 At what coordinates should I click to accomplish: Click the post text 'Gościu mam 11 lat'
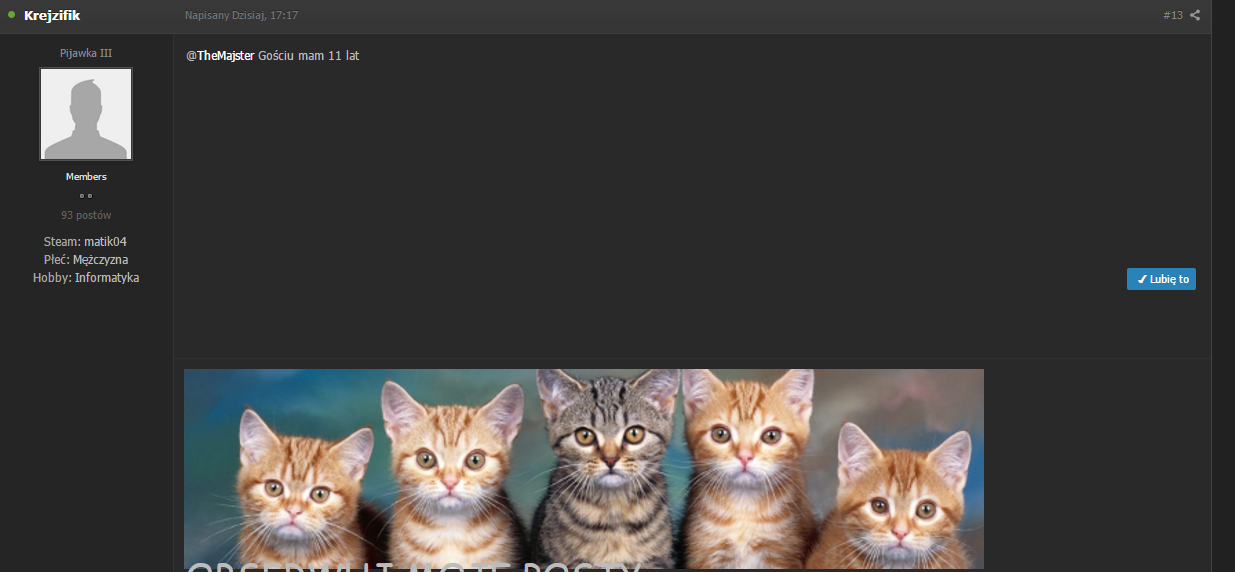coord(309,56)
